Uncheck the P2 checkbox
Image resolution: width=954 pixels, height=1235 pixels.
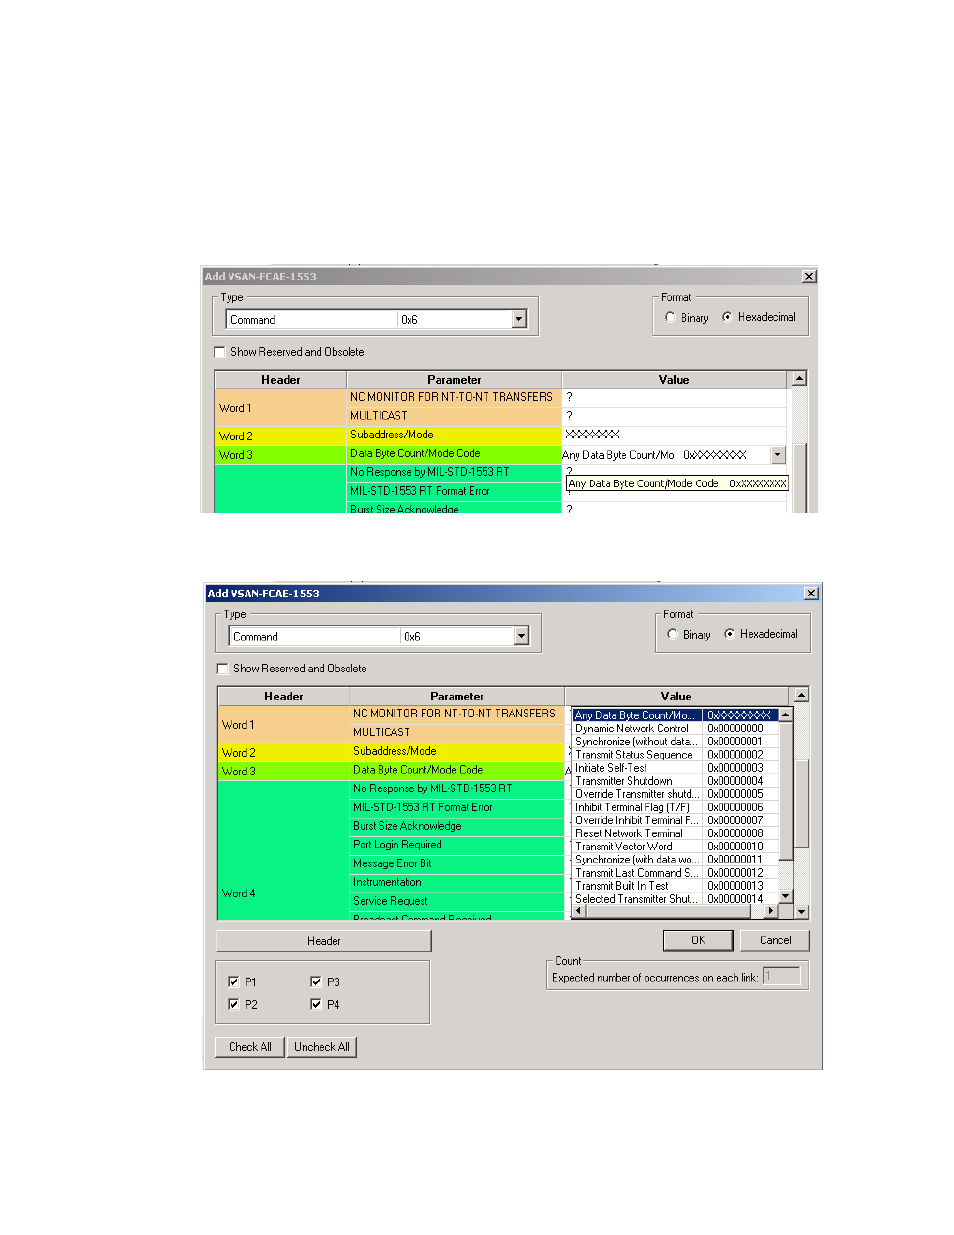click(233, 1004)
